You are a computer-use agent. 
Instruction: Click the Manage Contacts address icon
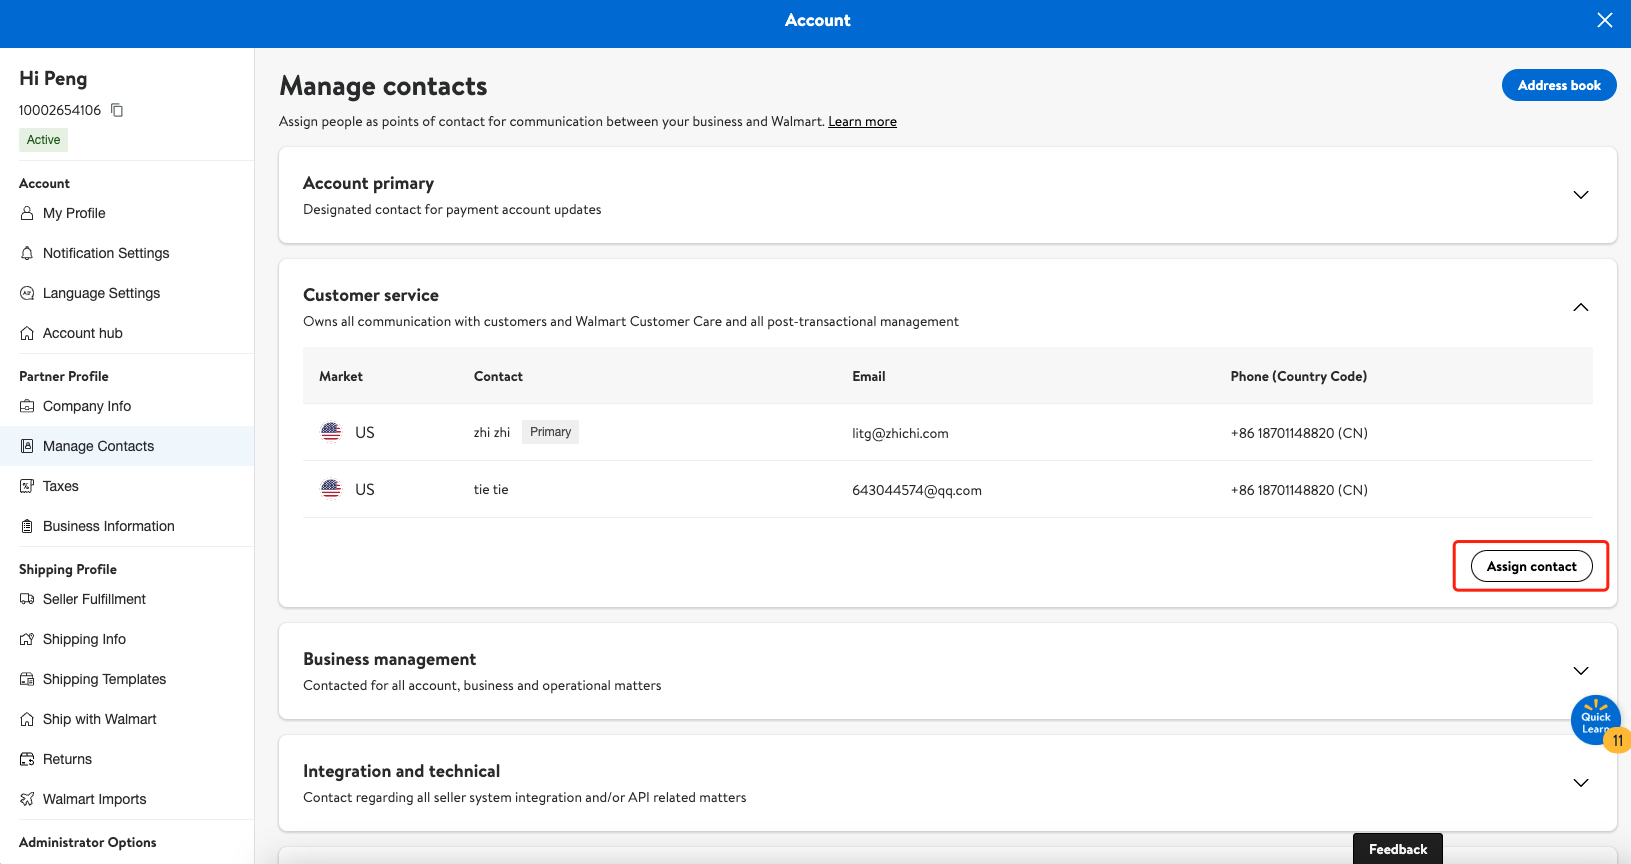point(27,446)
